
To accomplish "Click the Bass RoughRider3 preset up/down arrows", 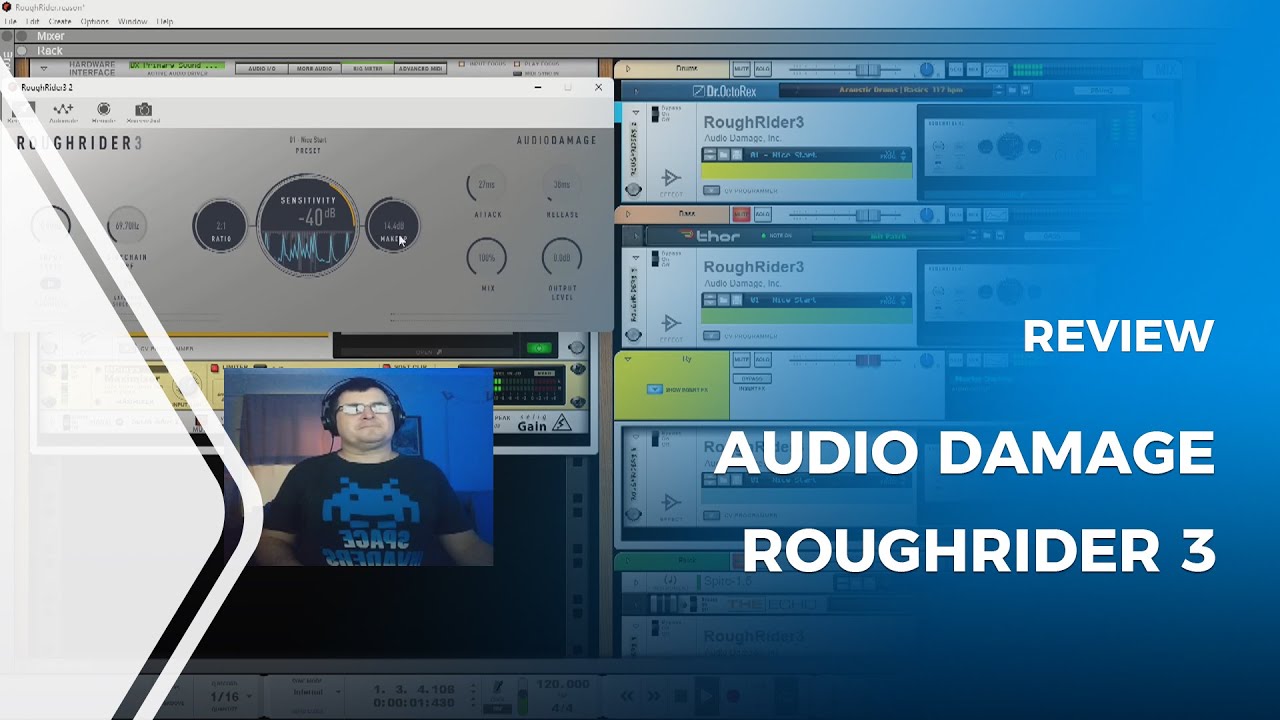I will (x=904, y=300).
